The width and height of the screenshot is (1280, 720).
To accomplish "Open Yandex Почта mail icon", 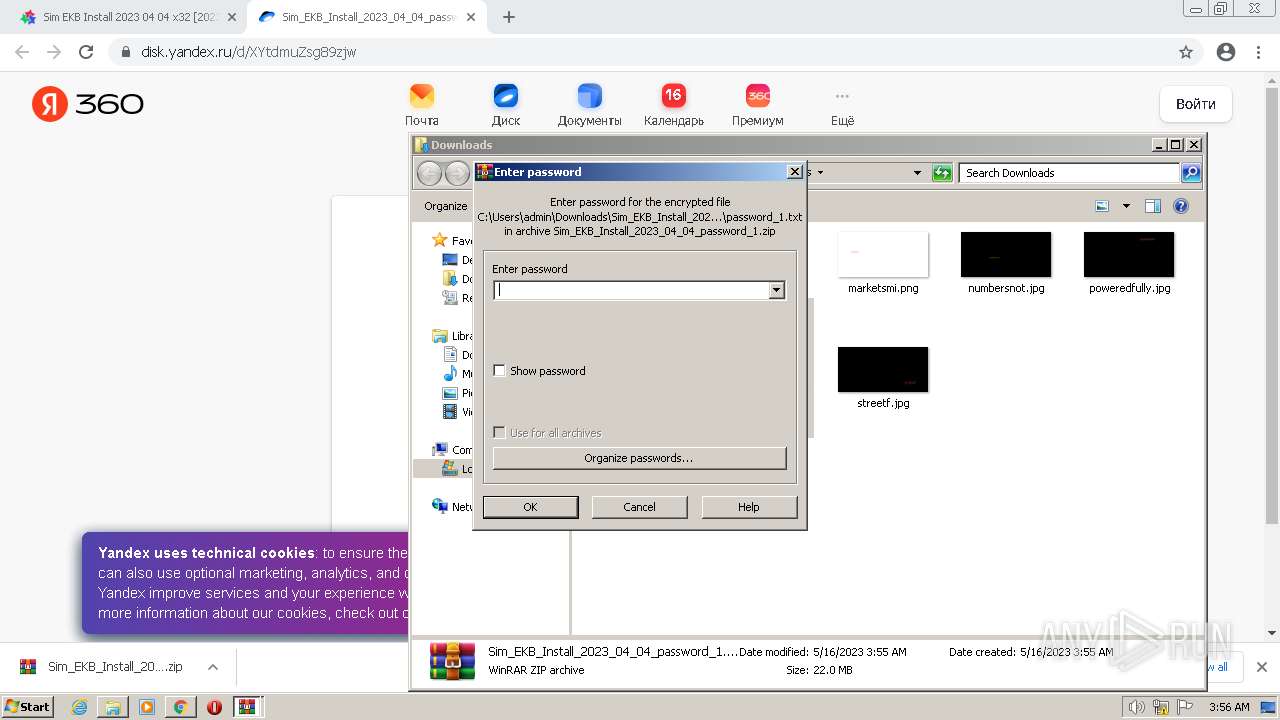I will [x=422, y=96].
